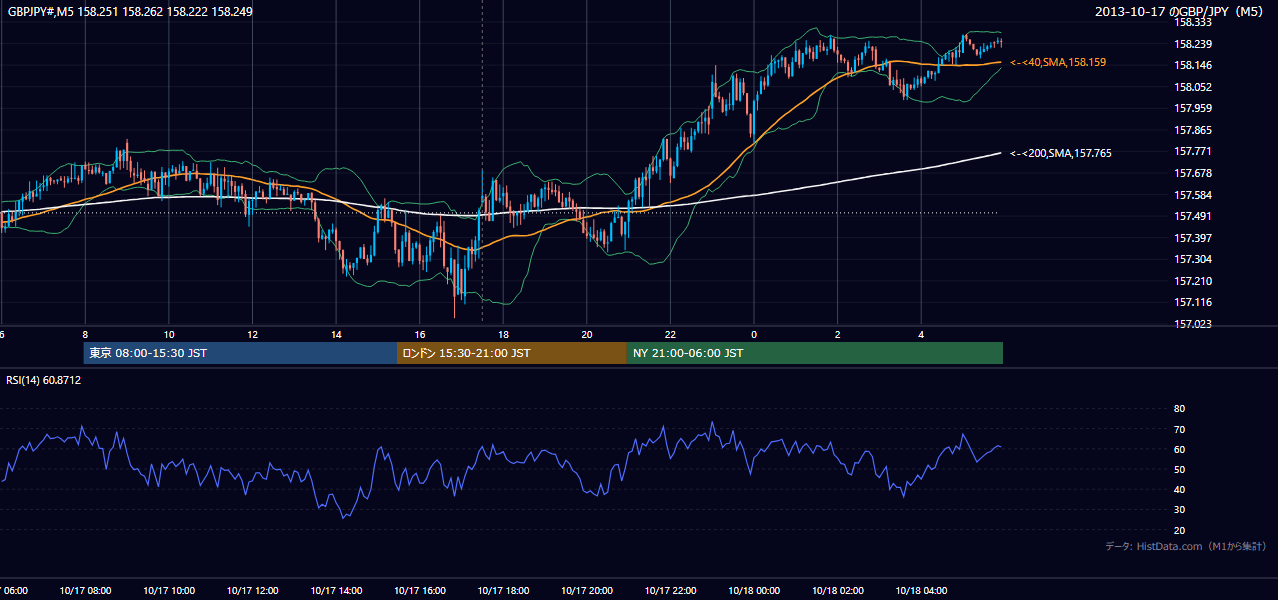Image resolution: width=1278 pixels, height=600 pixels.
Task: Click the 157.865 price axis label
Action: pos(1193,130)
